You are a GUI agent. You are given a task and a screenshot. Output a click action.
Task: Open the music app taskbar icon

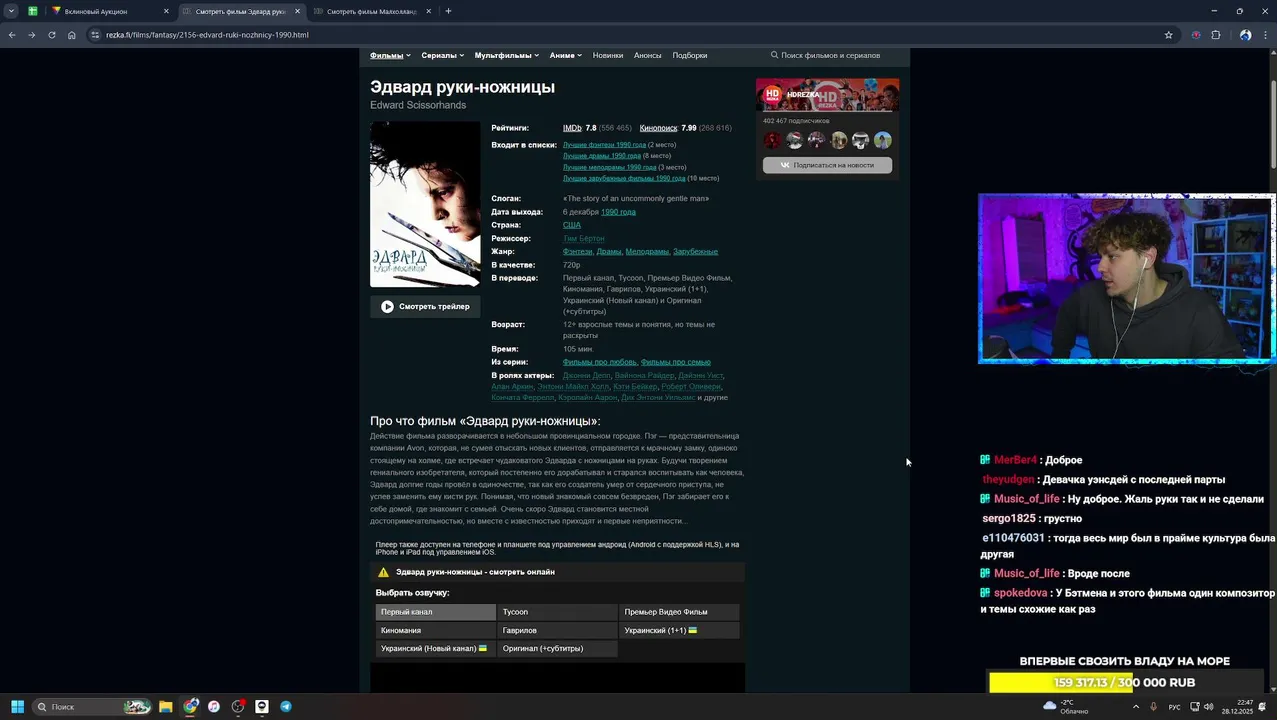pos(214,706)
